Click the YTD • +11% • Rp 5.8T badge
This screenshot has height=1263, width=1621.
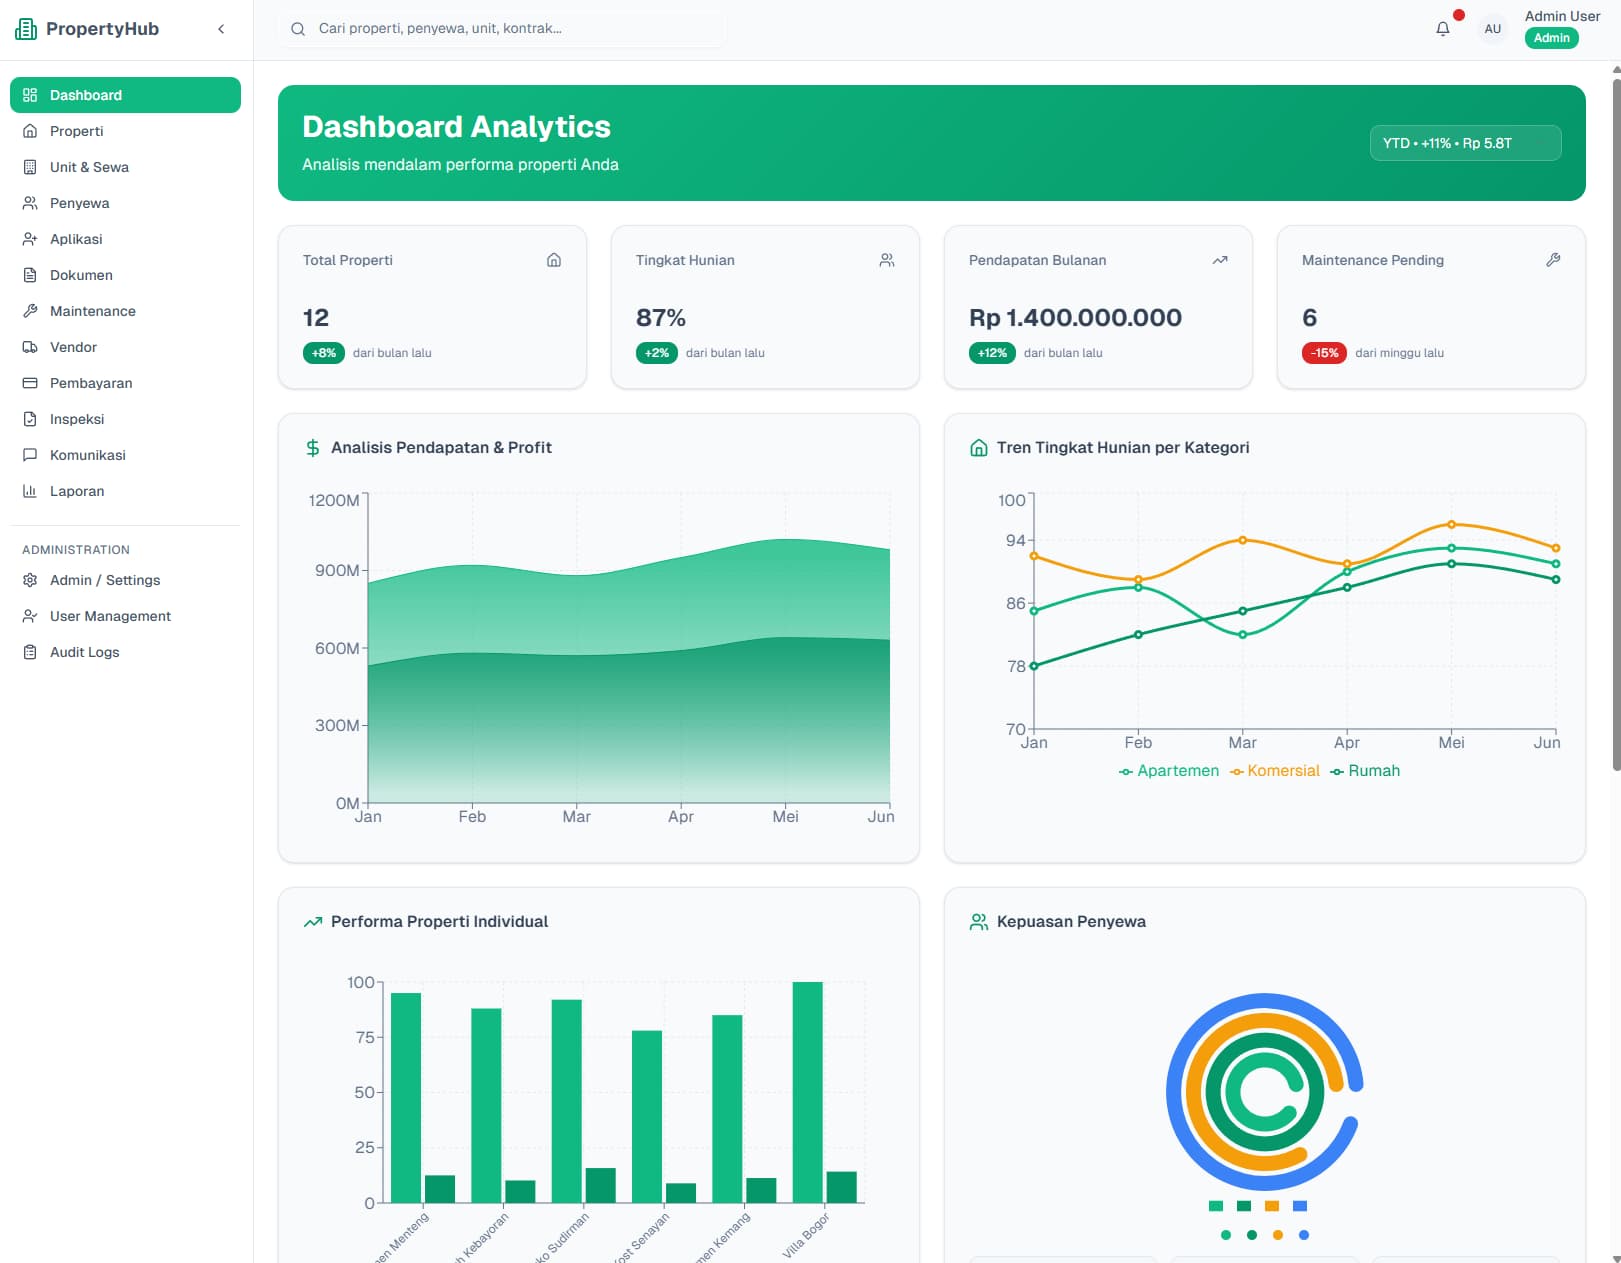click(x=1465, y=143)
